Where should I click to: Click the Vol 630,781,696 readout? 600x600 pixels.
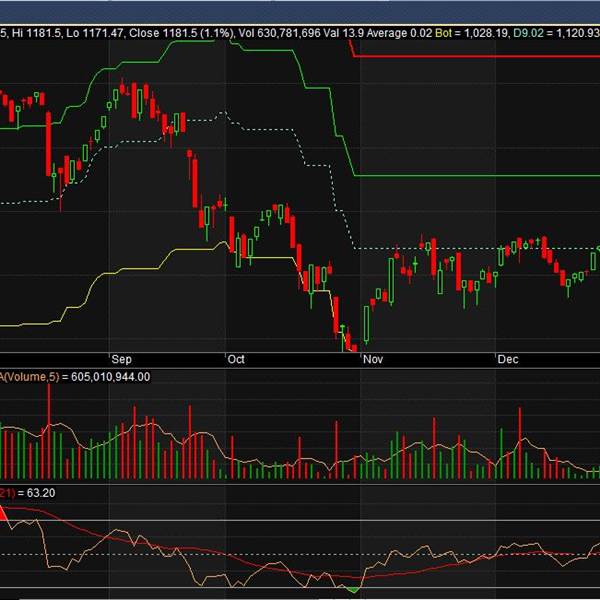tap(279, 33)
